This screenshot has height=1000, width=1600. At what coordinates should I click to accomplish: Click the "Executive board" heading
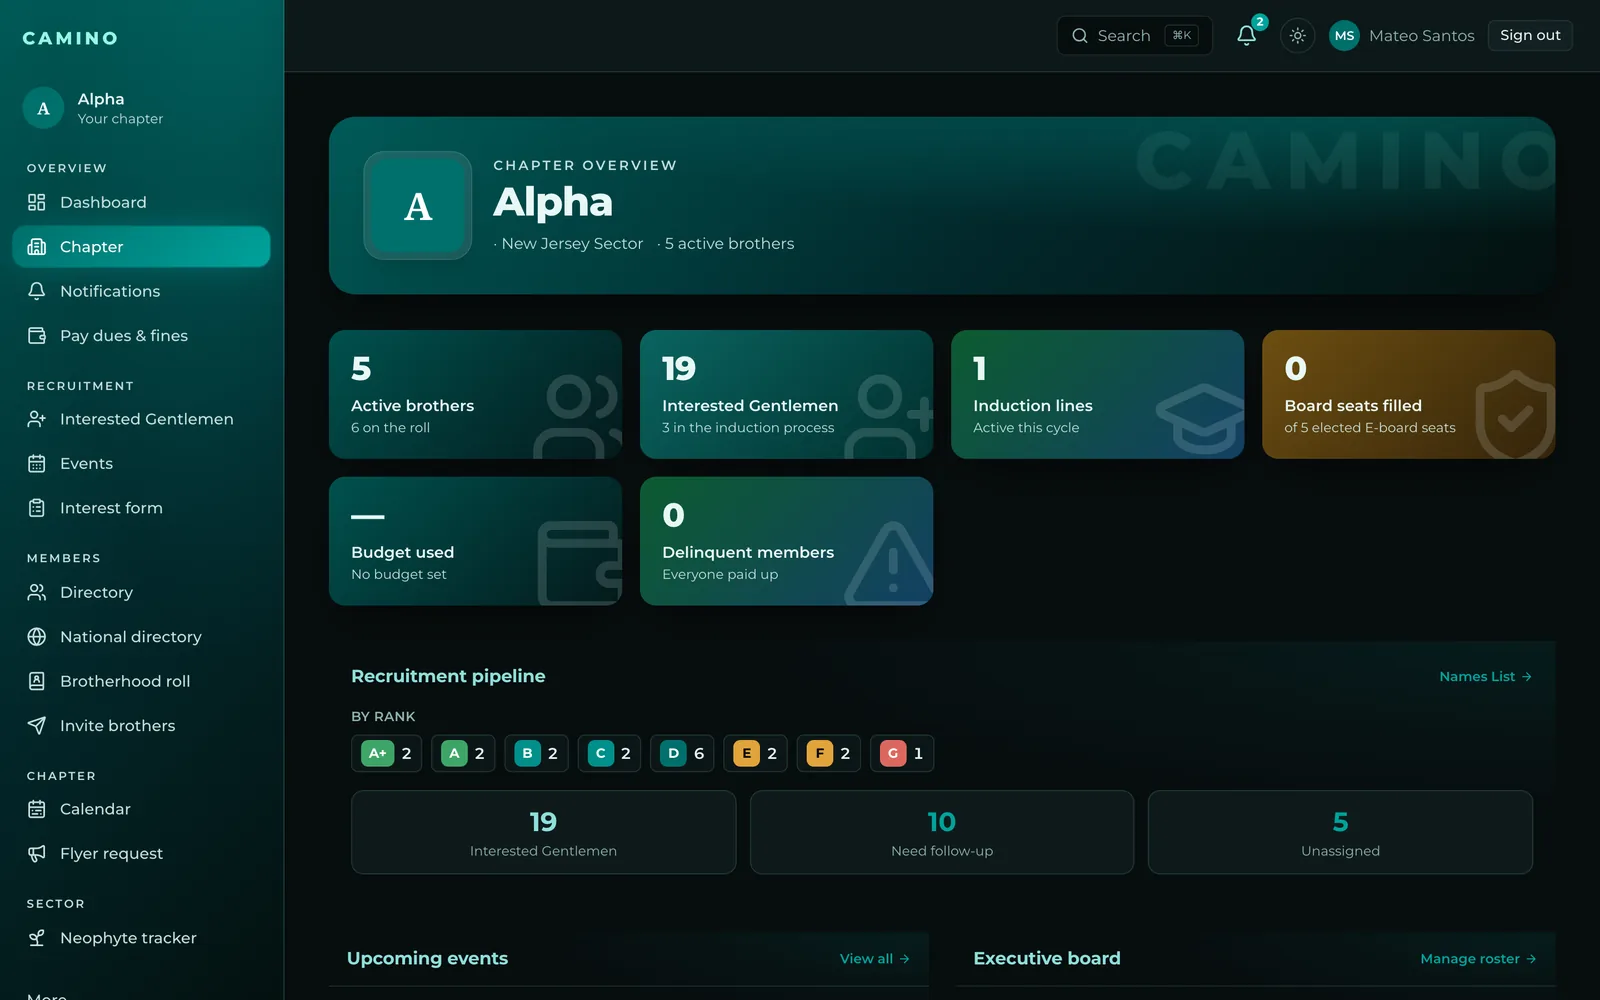coord(1047,958)
